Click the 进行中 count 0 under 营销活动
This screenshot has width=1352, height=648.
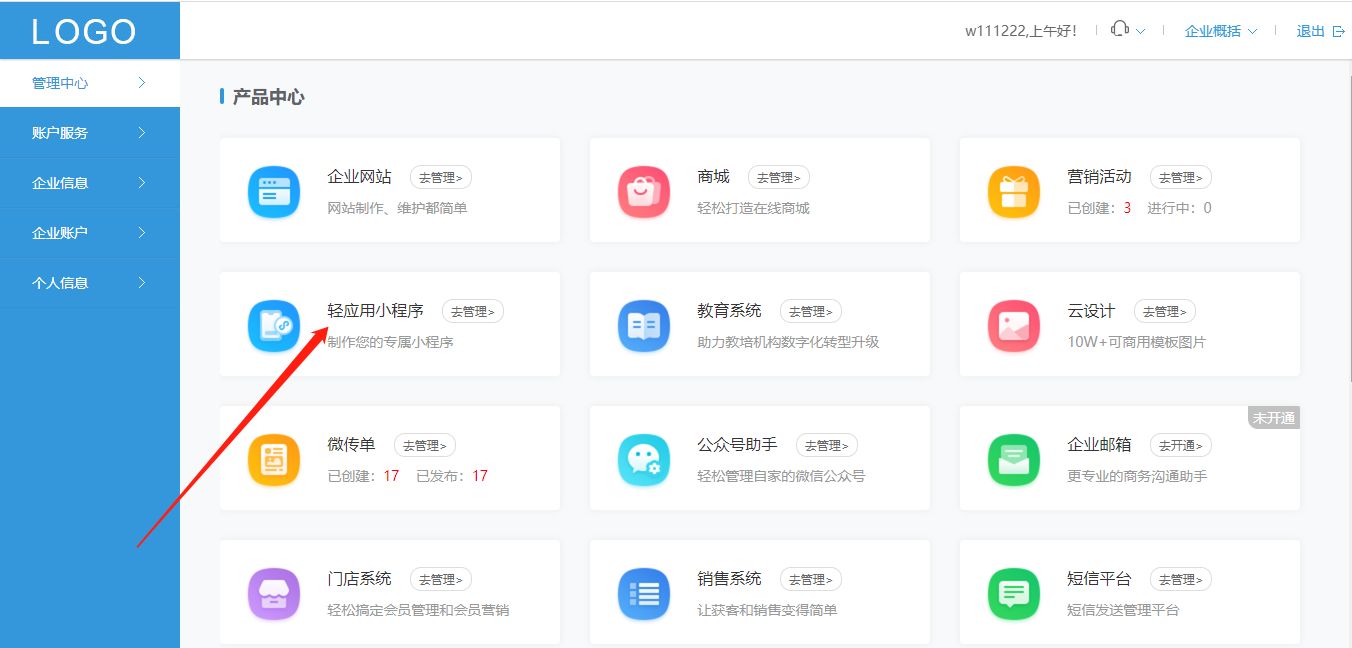click(1207, 208)
